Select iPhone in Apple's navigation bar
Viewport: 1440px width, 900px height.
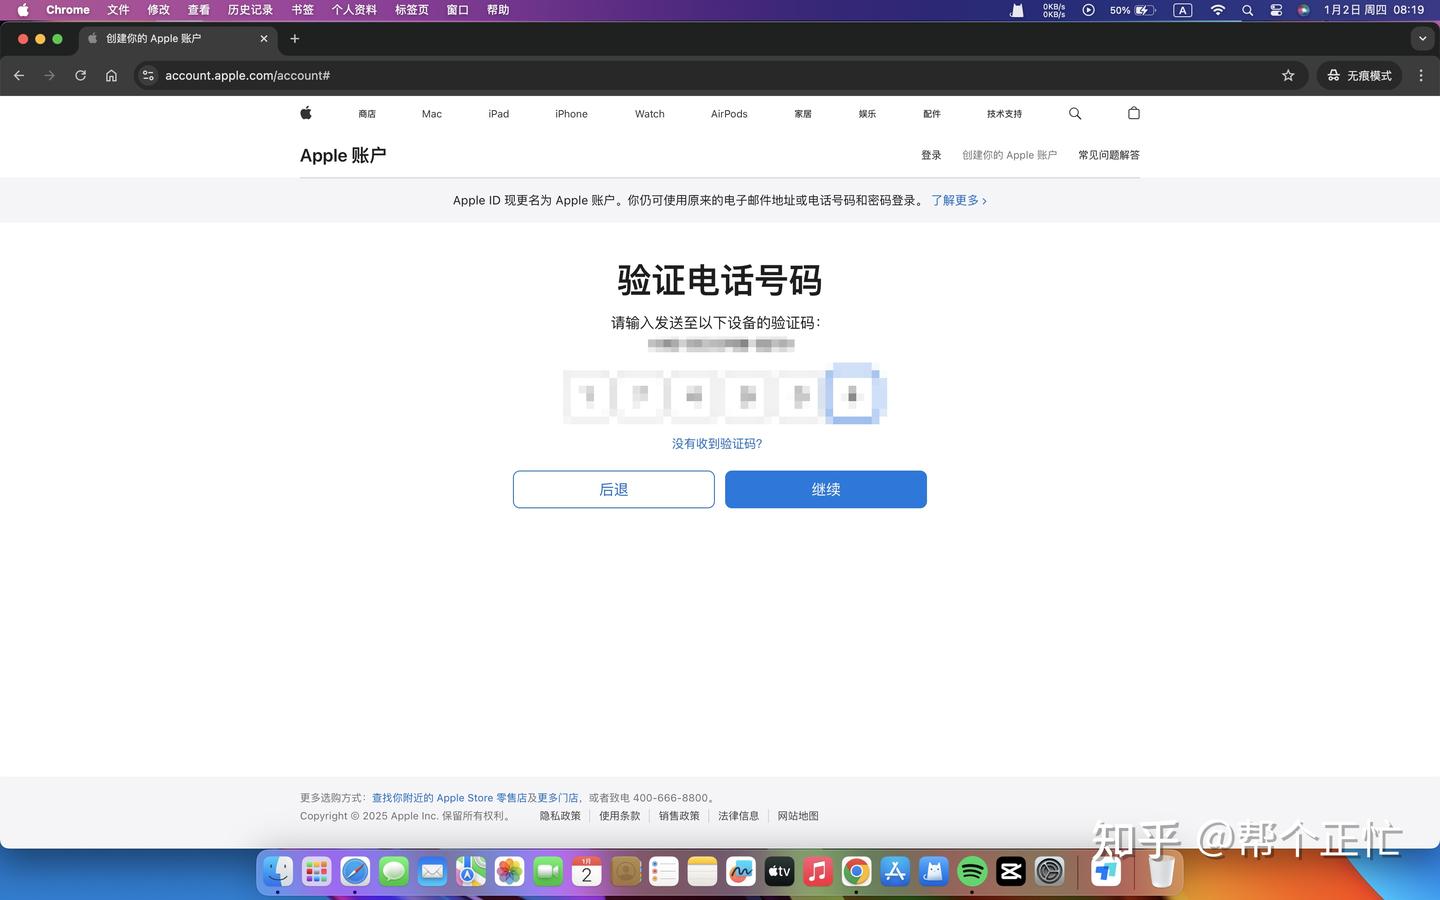(571, 113)
